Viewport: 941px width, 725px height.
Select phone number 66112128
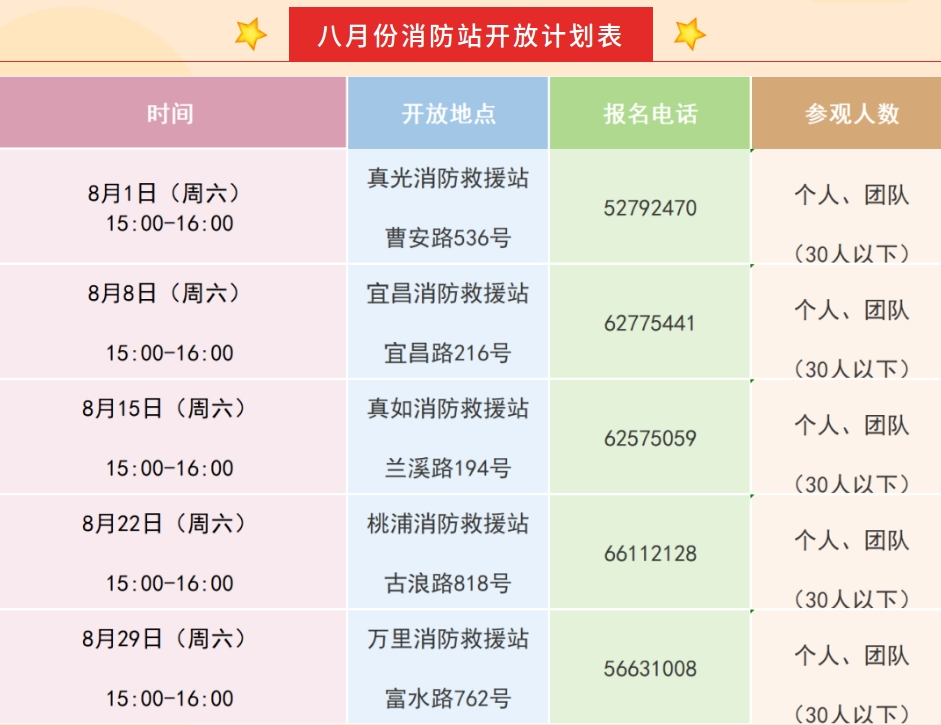click(650, 554)
